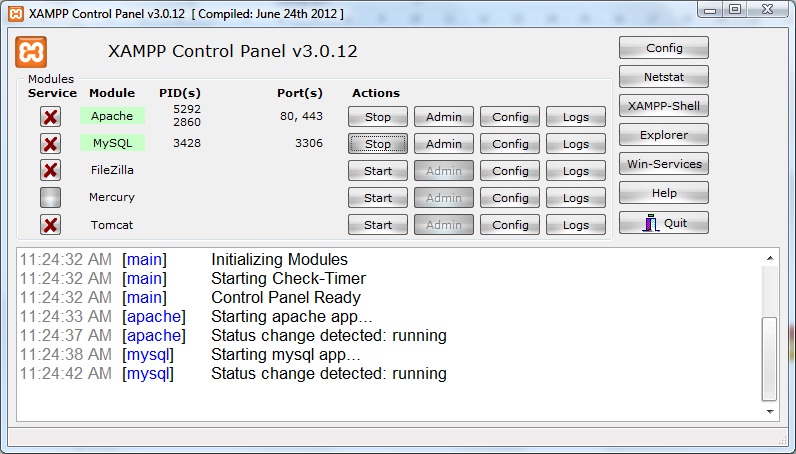View Tomcat Logs
This screenshot has height=454, width=796.
[x=576, y=224]
